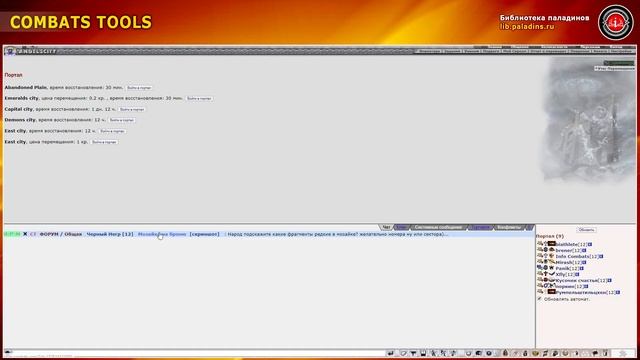The image size is (640, 360).
Task: Send private message to Panik
Action: [540, 268]
